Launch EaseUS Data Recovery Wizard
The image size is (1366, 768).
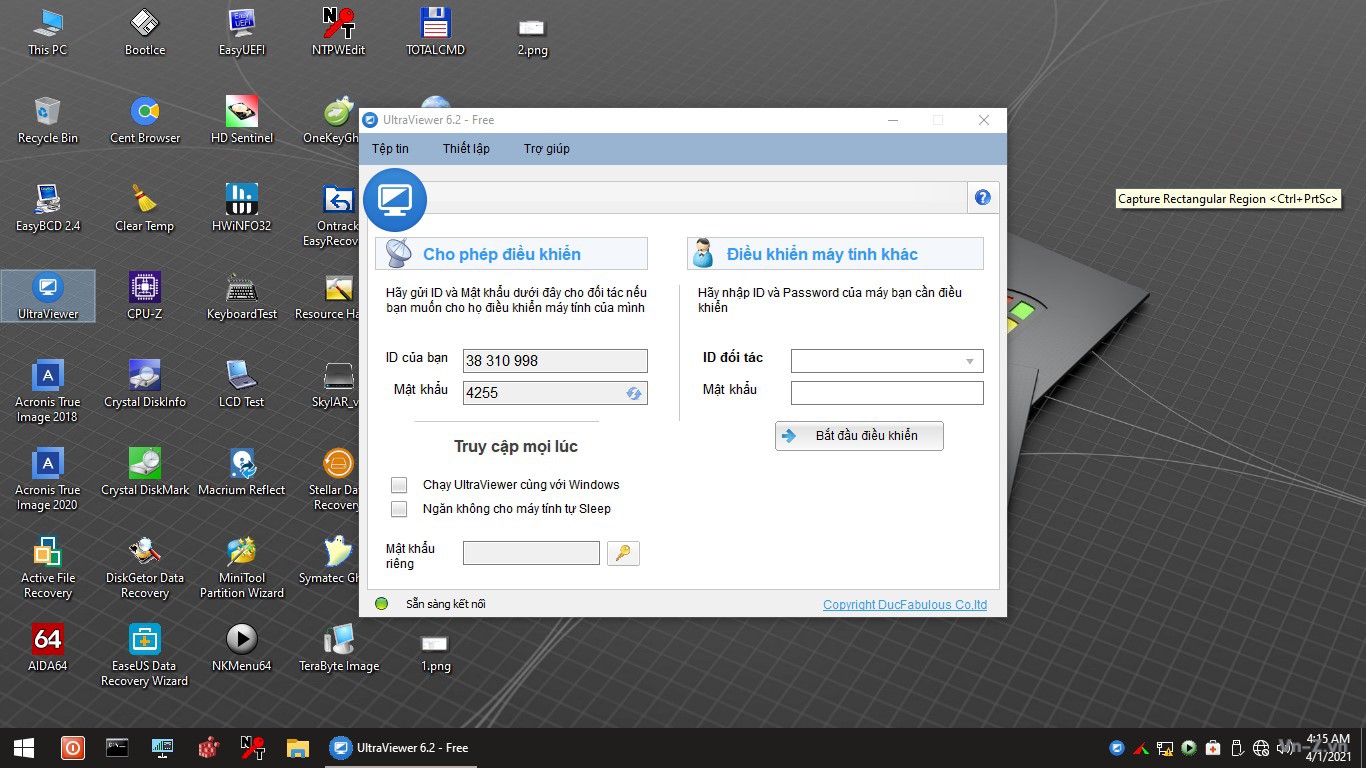(x=145, y=655)
